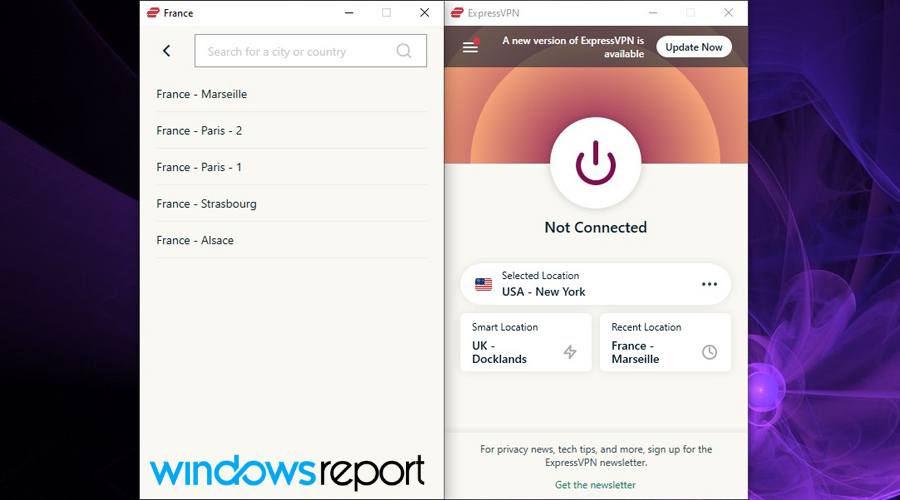Click the Update Now button

point(694,47)
